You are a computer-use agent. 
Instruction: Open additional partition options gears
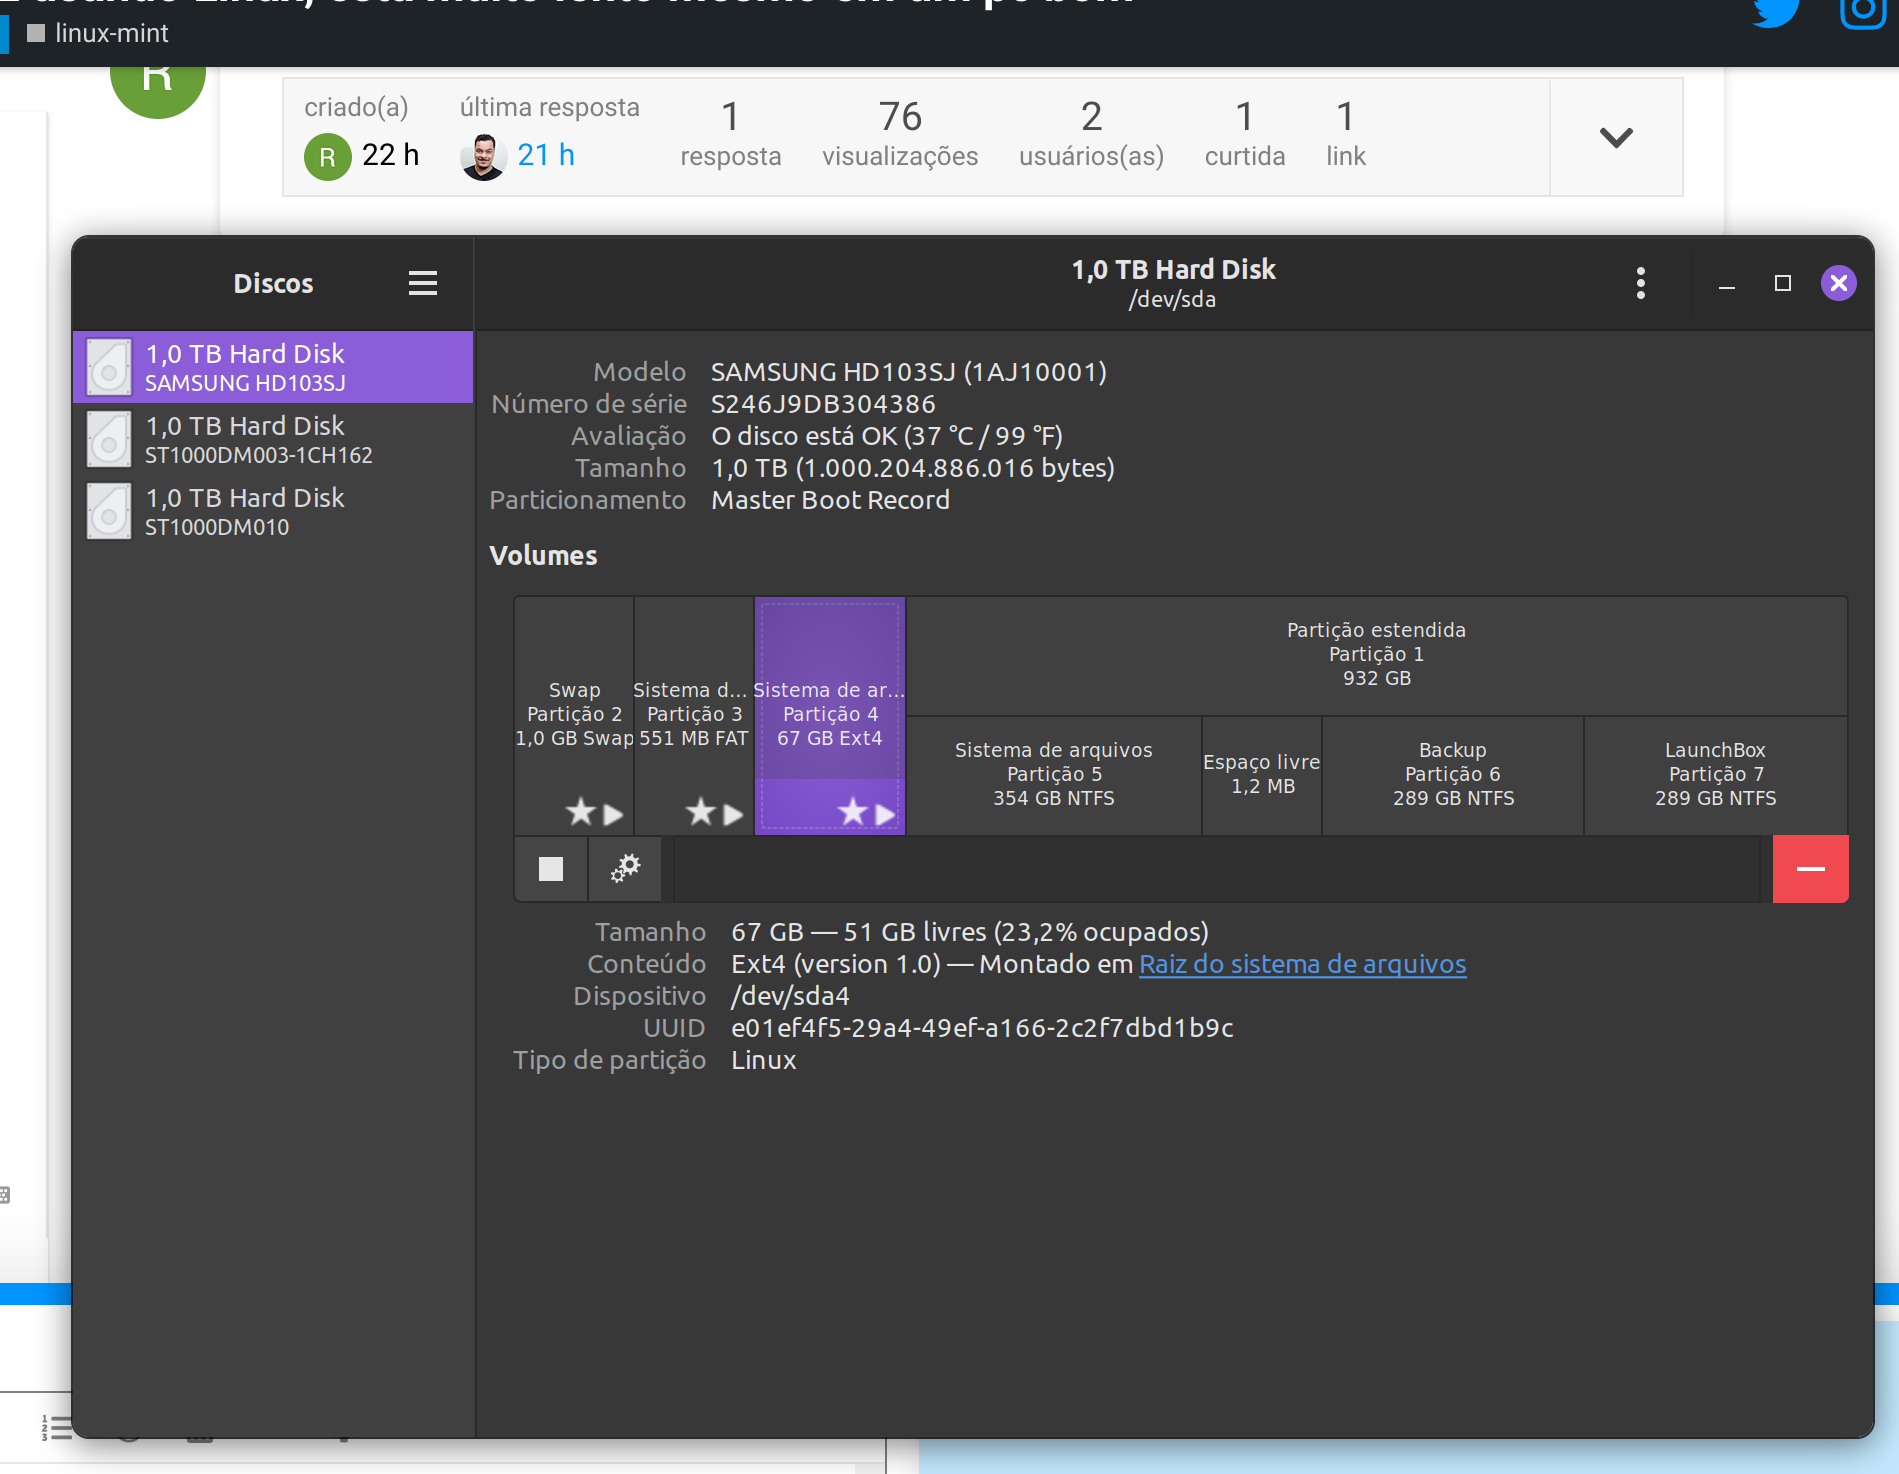tap(626, 868)
